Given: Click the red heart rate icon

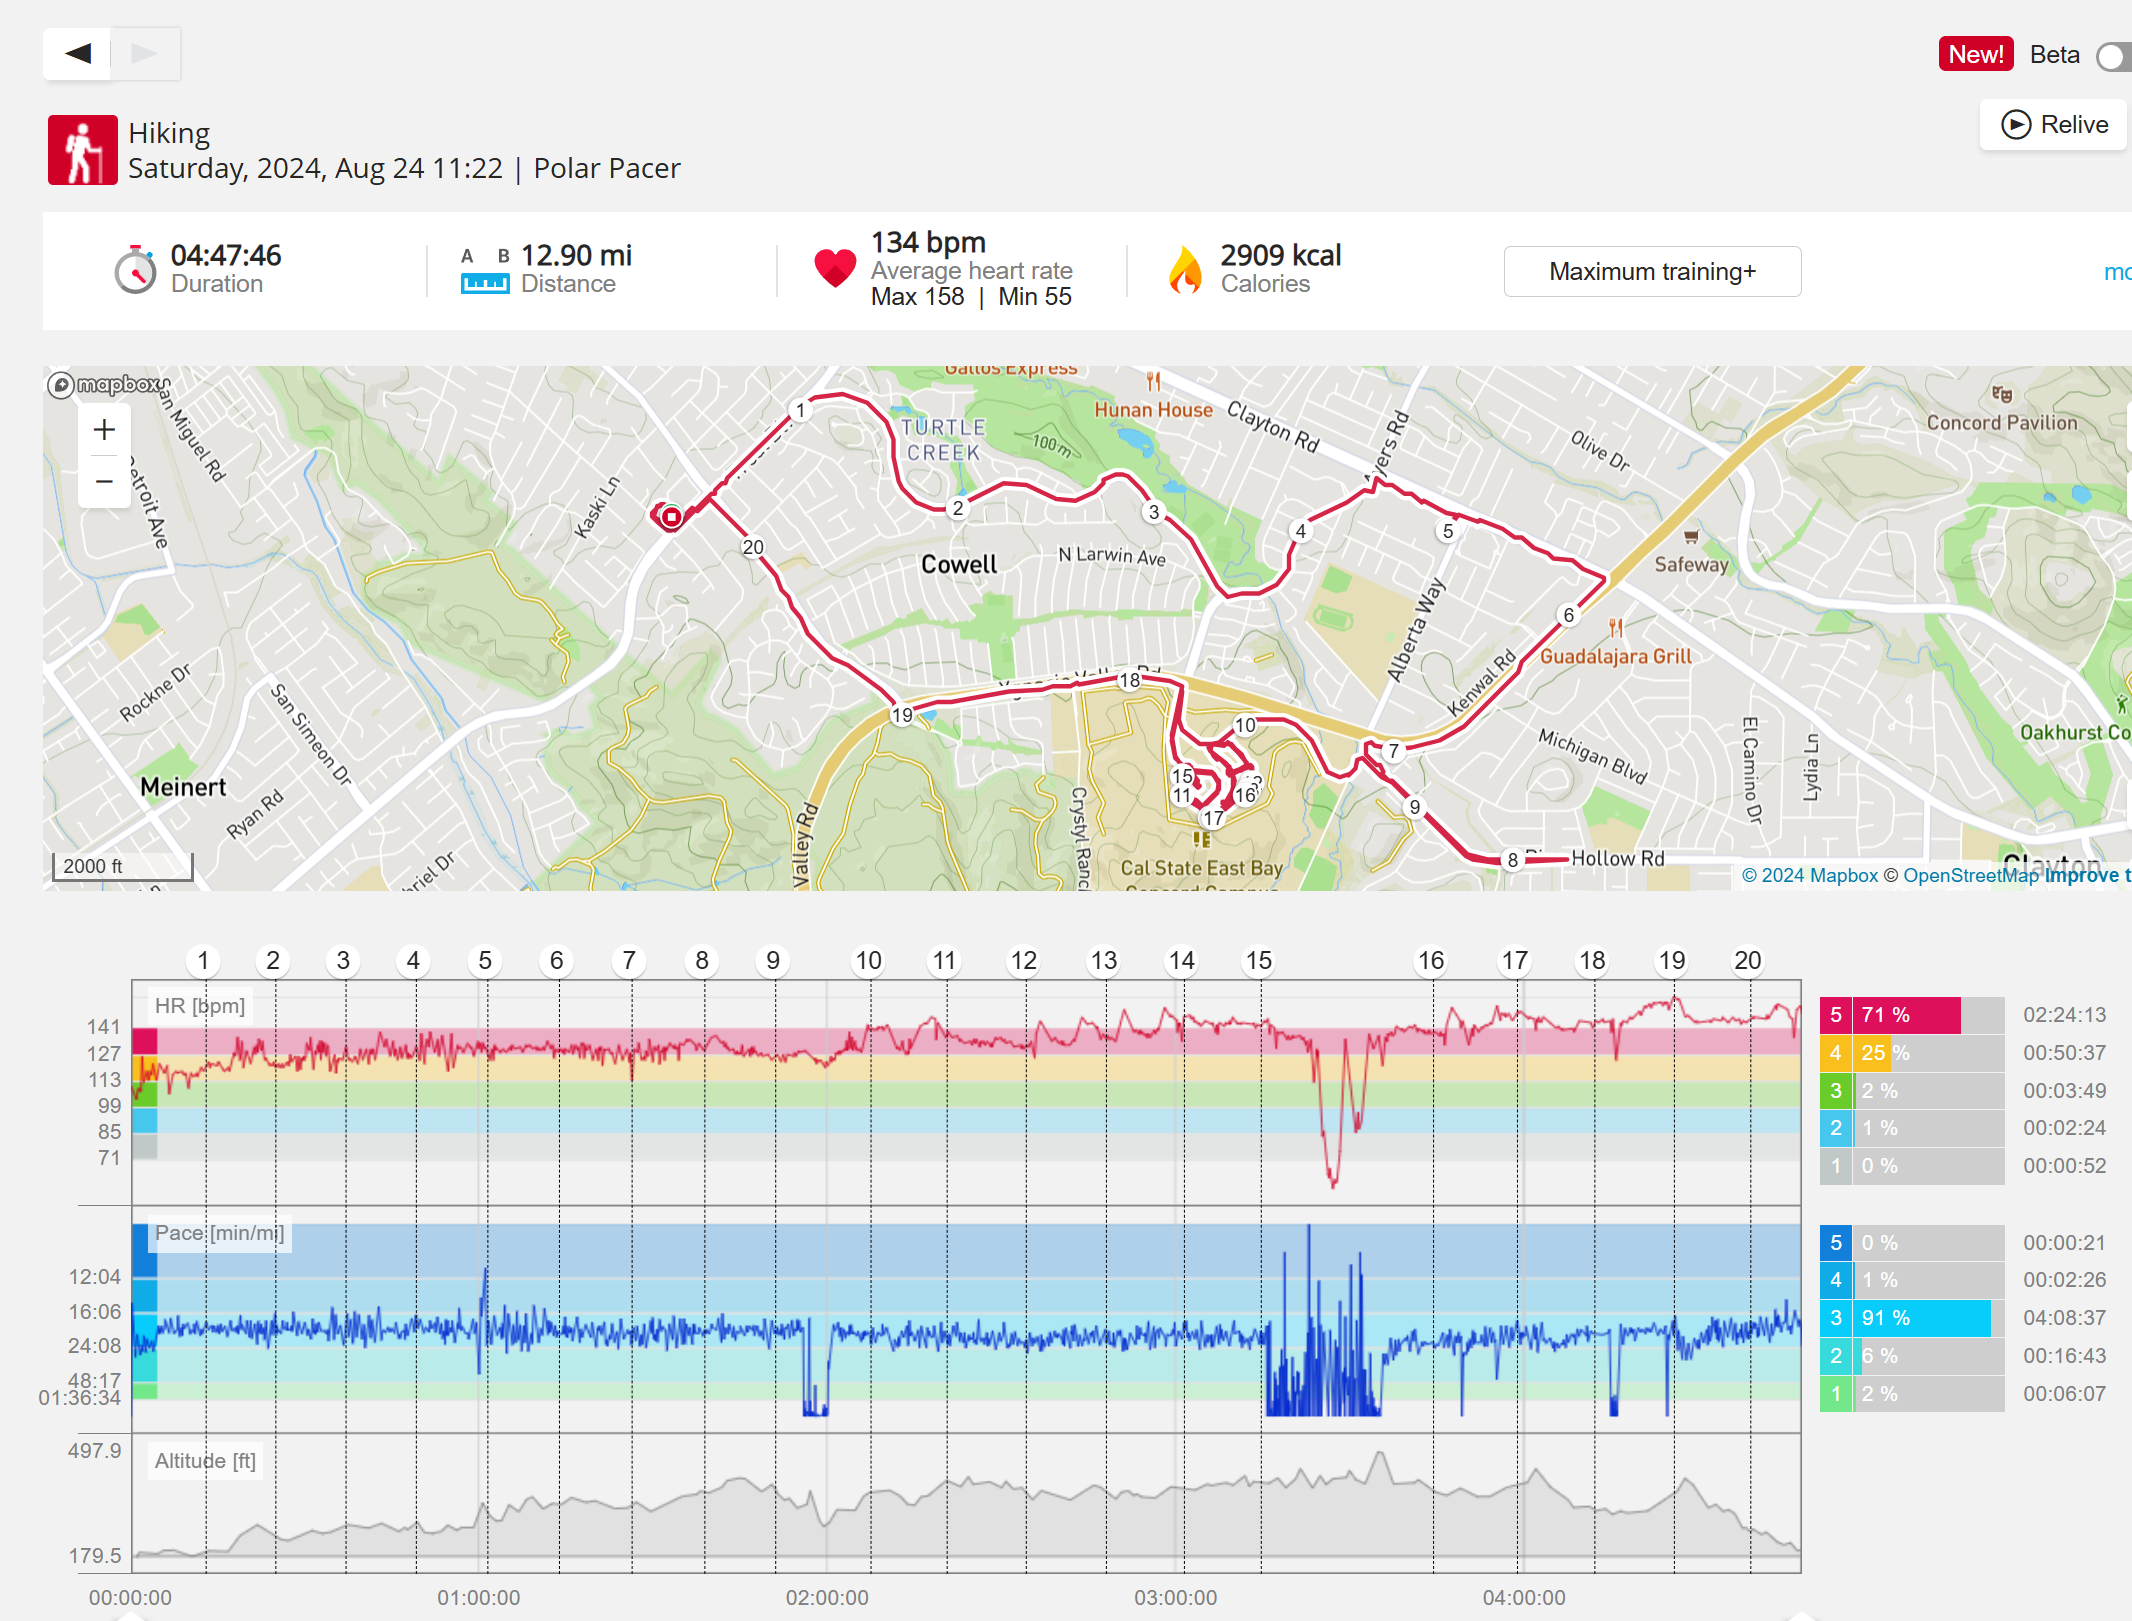Looking at the screenshot, I should [x=835, y=268].
